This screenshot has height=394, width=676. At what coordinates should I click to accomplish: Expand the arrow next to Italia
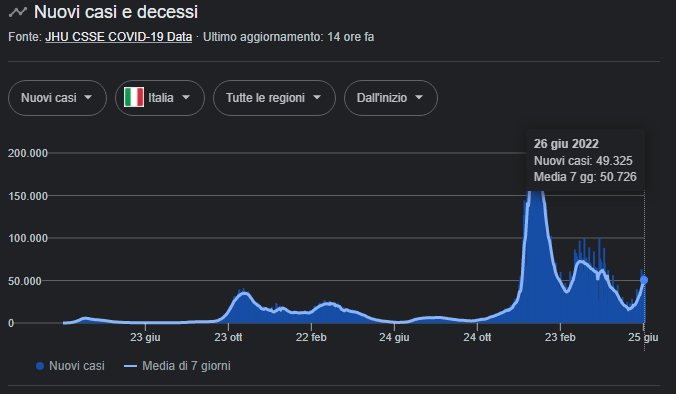(x=186, y=97)
